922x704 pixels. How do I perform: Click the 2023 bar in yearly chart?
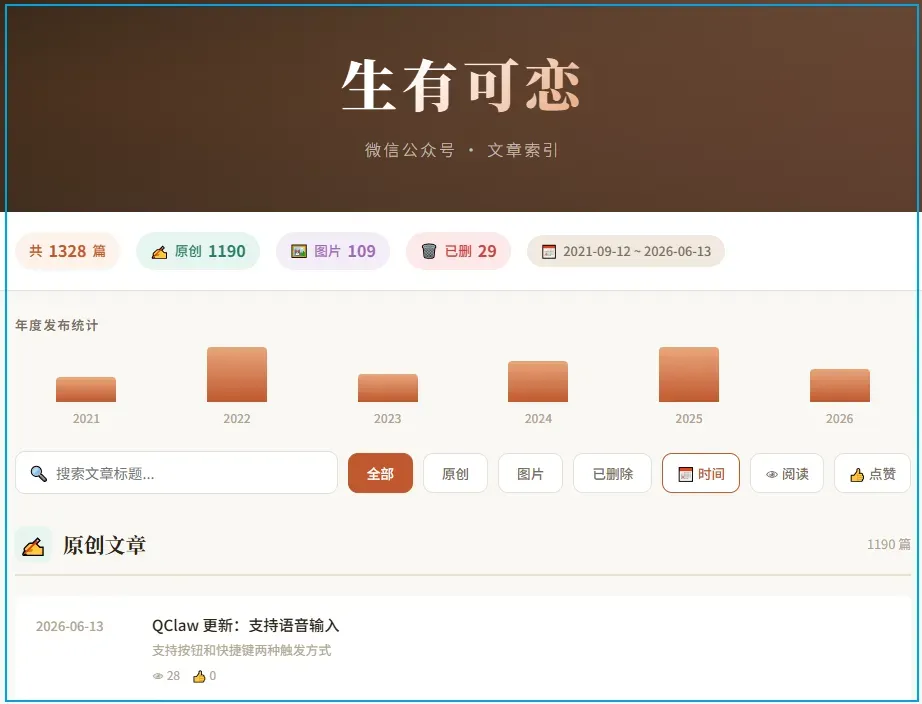(x=388, y=388)
